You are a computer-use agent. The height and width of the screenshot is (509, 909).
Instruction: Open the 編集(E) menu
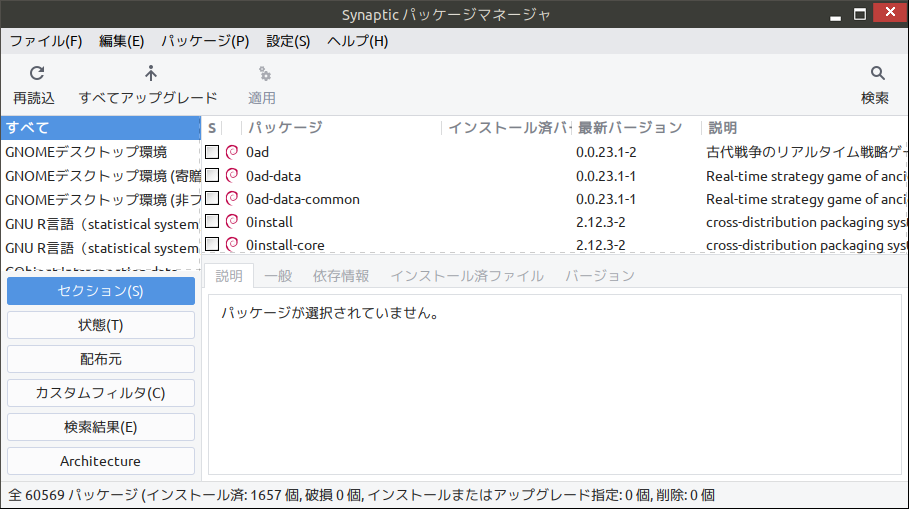click(x=121, y=41)
